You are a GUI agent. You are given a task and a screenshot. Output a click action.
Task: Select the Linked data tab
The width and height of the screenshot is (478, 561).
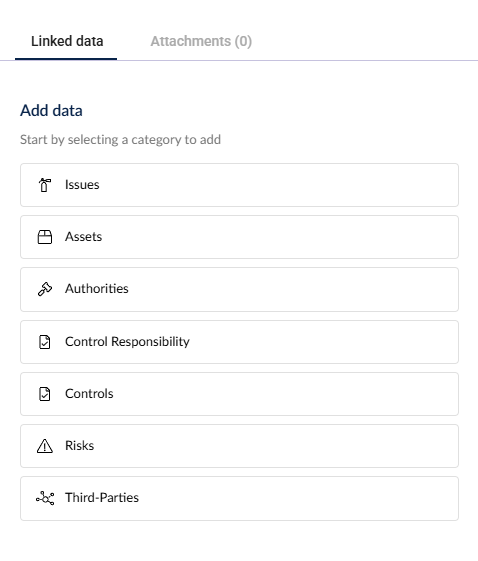click(x=67, y=41)
